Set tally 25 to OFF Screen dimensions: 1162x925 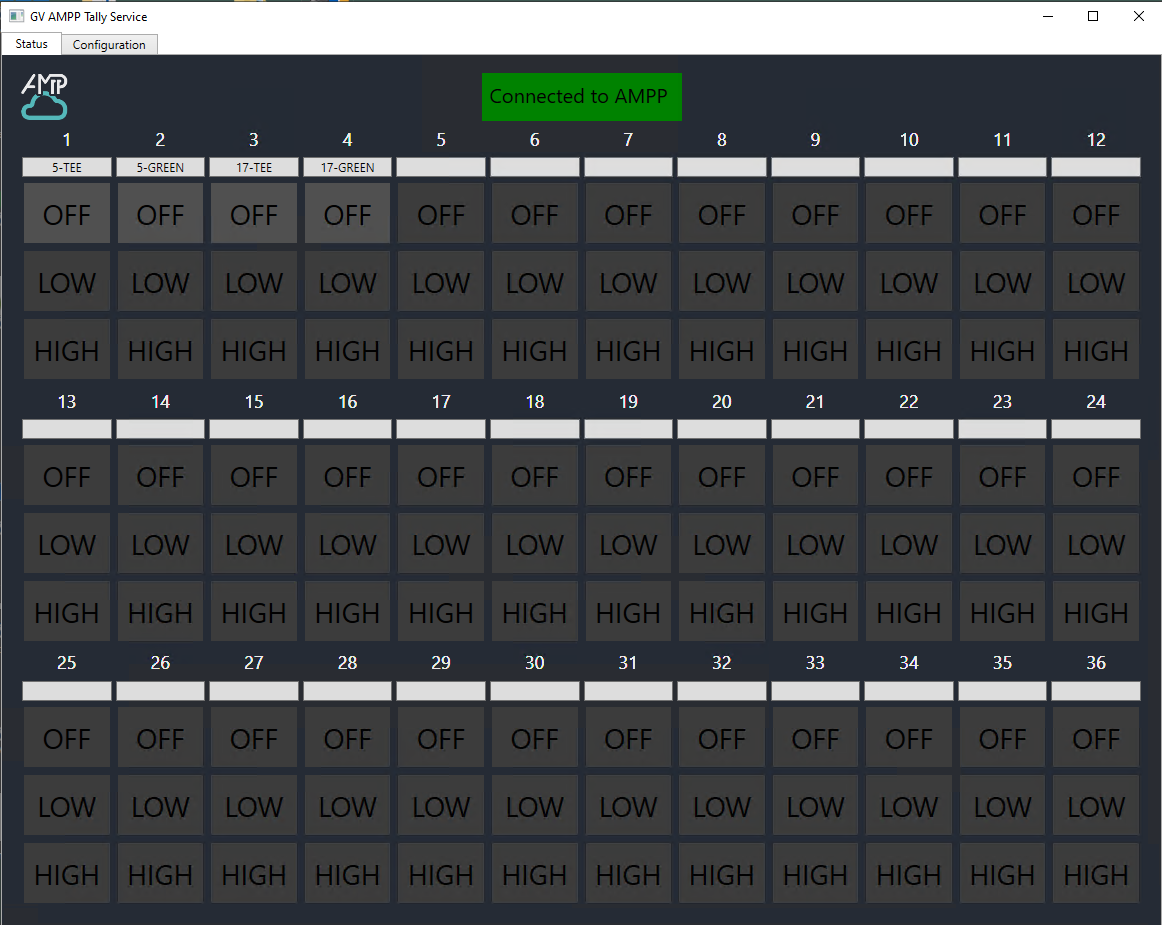[x=67, y=737]
